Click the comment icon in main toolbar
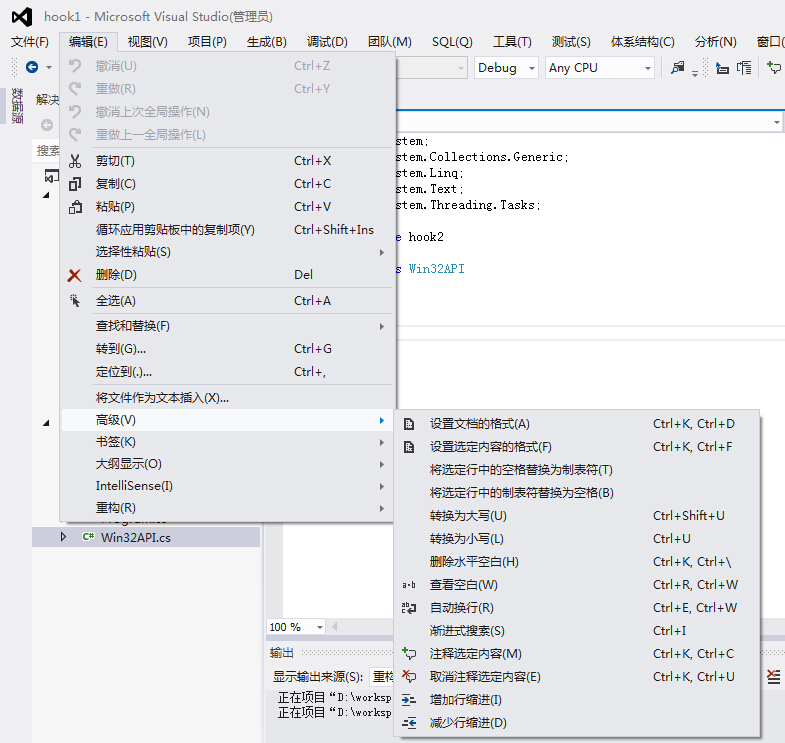Viewport: 785px width, 743px height. click(x=774, y=67)
